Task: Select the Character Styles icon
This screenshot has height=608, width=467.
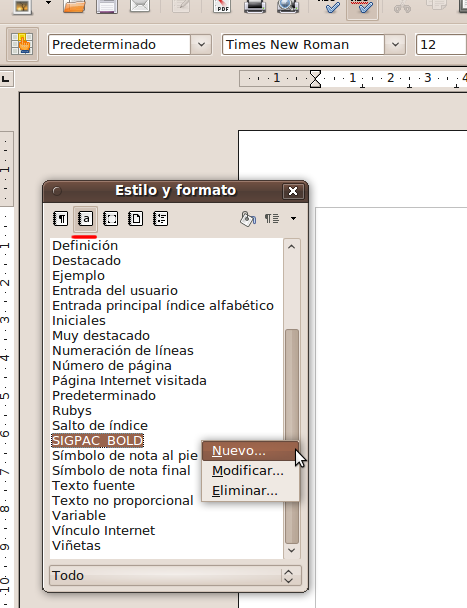Action: point(85,219)
